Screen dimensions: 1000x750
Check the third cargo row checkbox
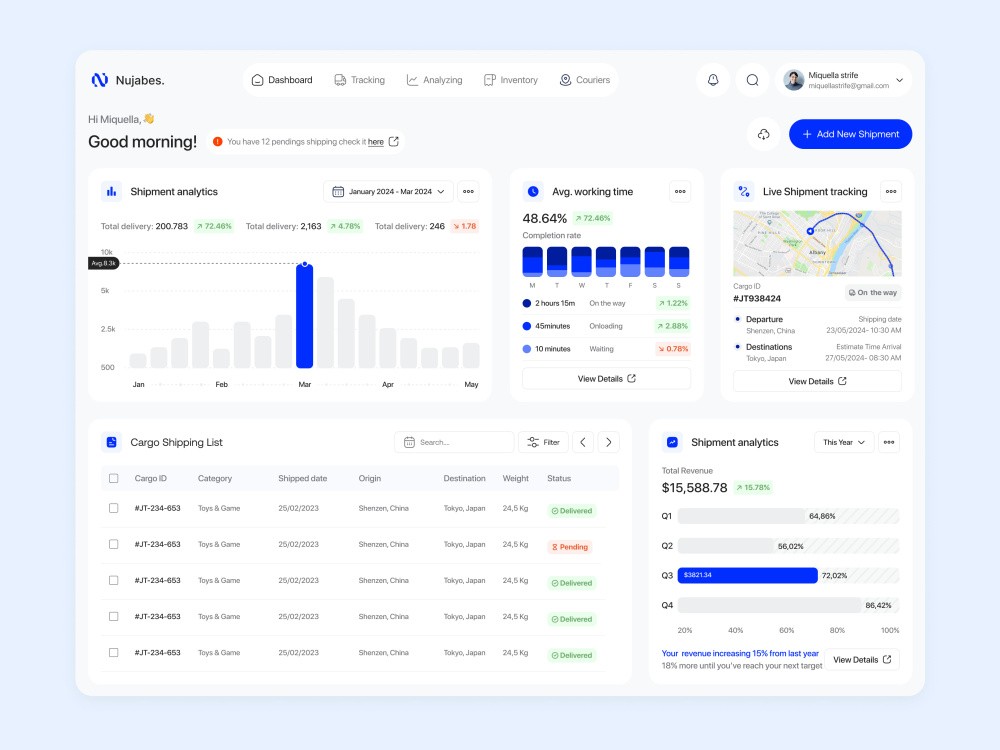click(x=114, y=580)
